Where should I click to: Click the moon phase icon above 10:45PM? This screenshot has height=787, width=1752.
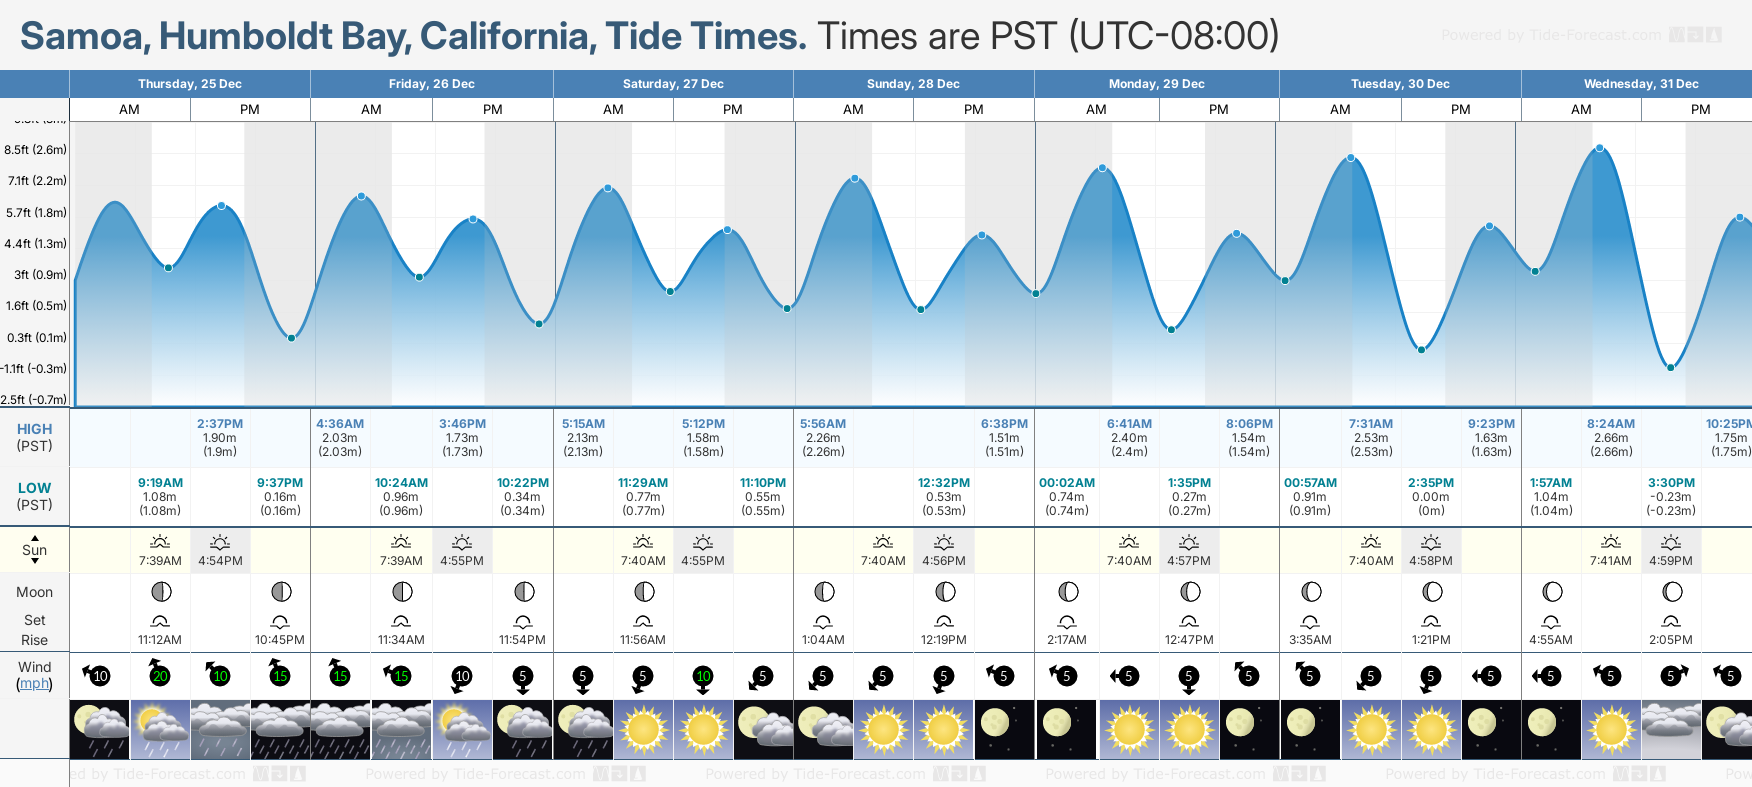click(281, 592)
